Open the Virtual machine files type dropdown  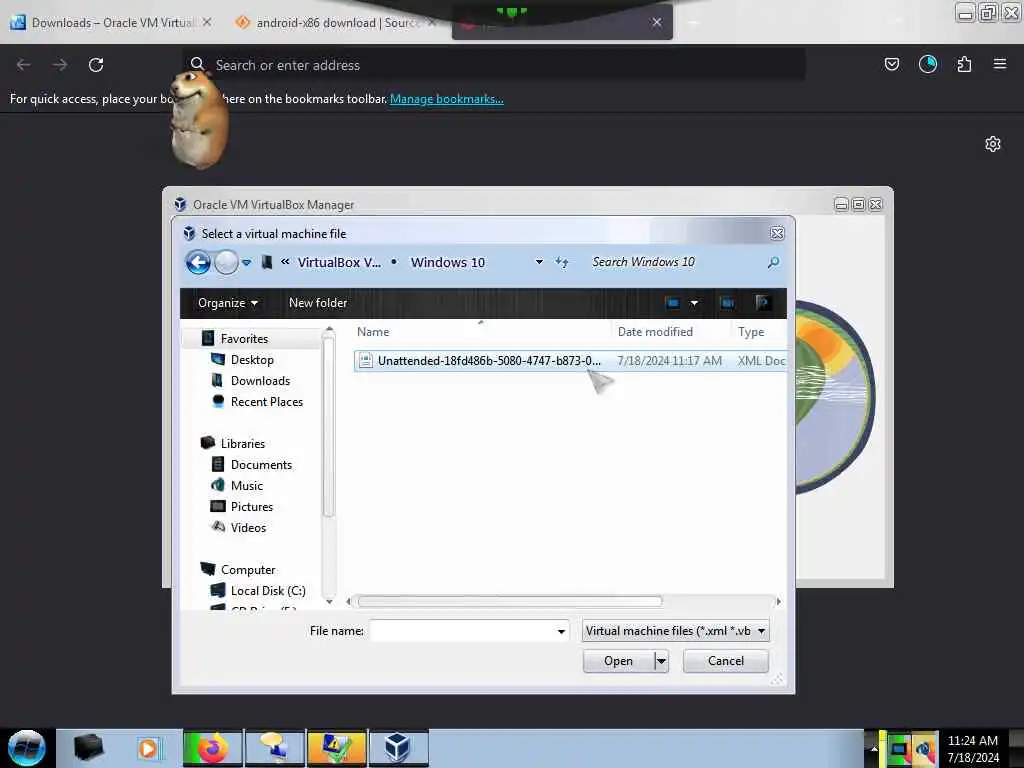point(675,631)
